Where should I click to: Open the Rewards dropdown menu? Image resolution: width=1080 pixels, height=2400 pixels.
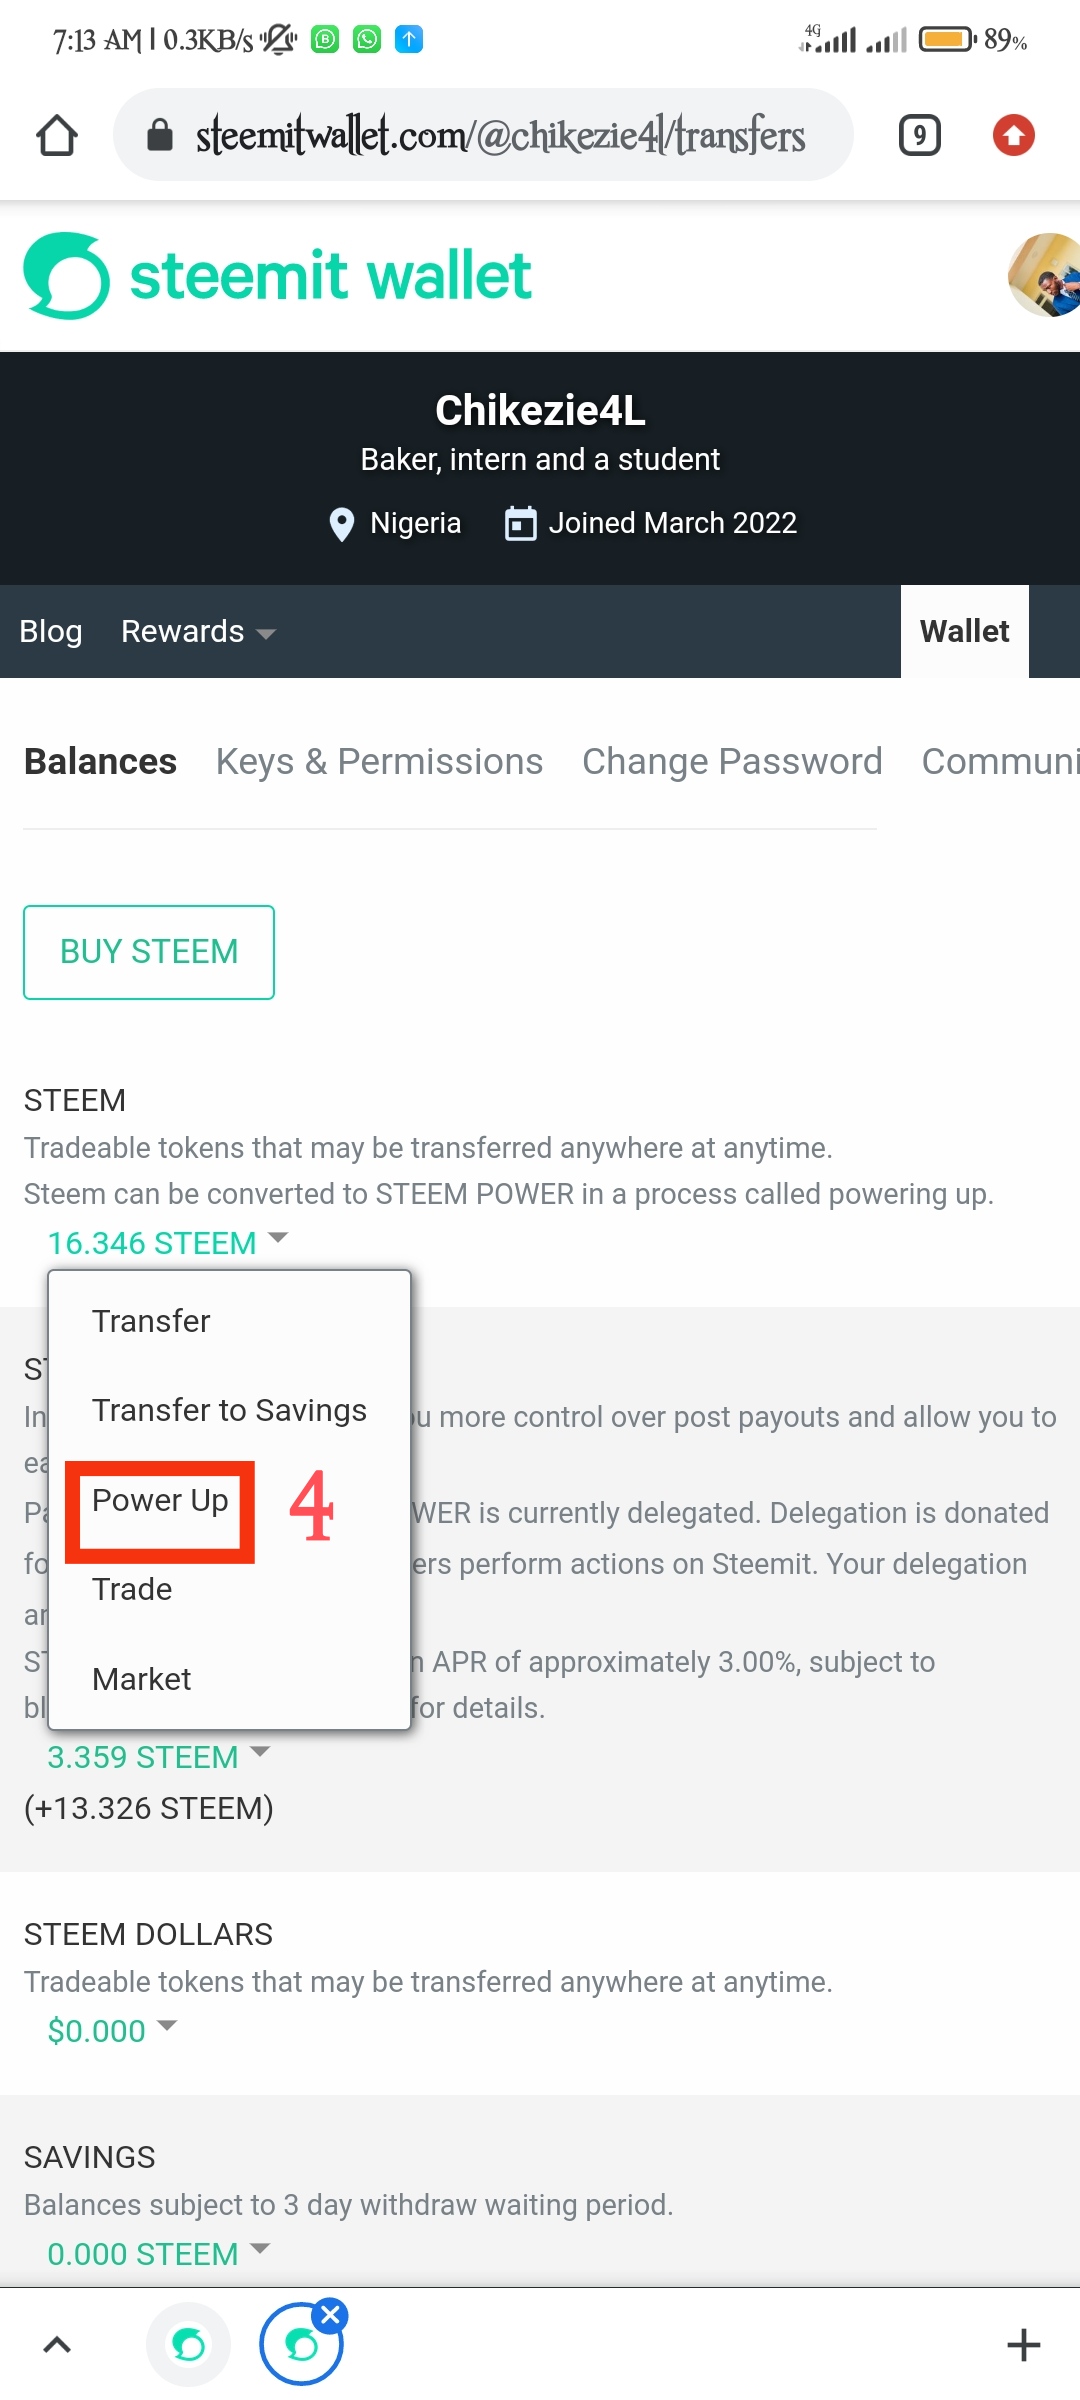pos(197,632)
